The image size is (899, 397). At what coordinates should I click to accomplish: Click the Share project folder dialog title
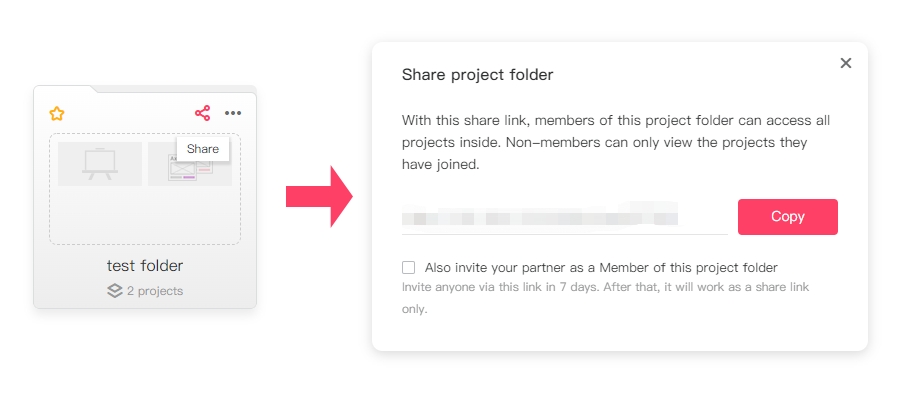(x=478, y=75)
